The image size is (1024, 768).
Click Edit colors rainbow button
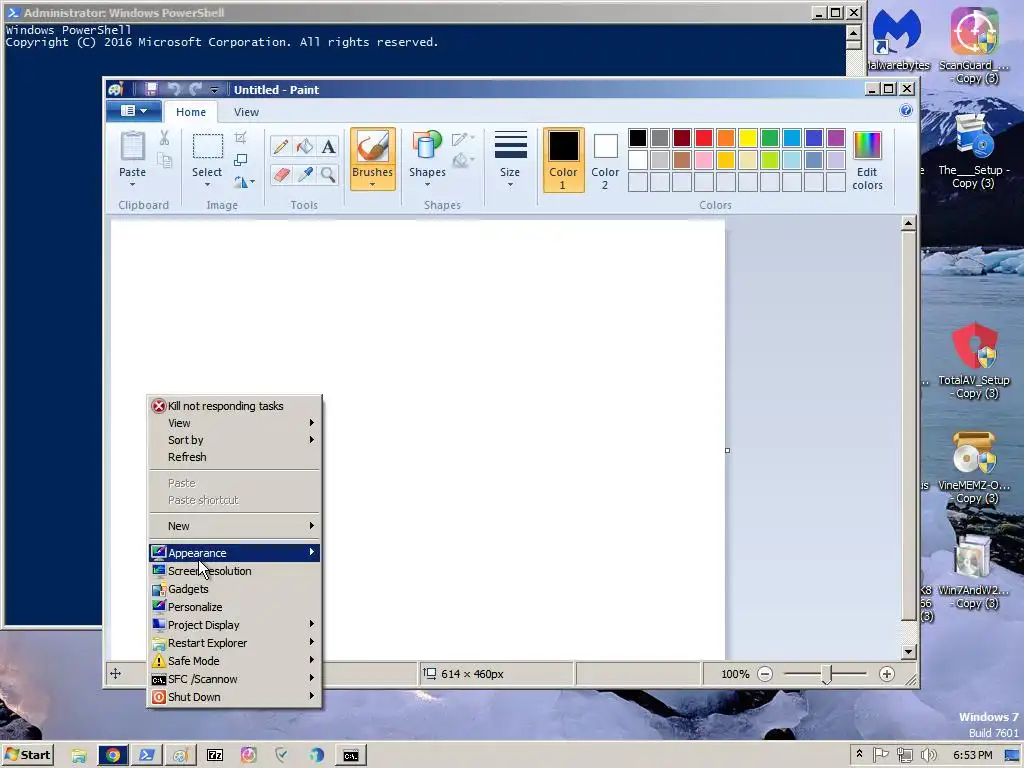(867, 160)
